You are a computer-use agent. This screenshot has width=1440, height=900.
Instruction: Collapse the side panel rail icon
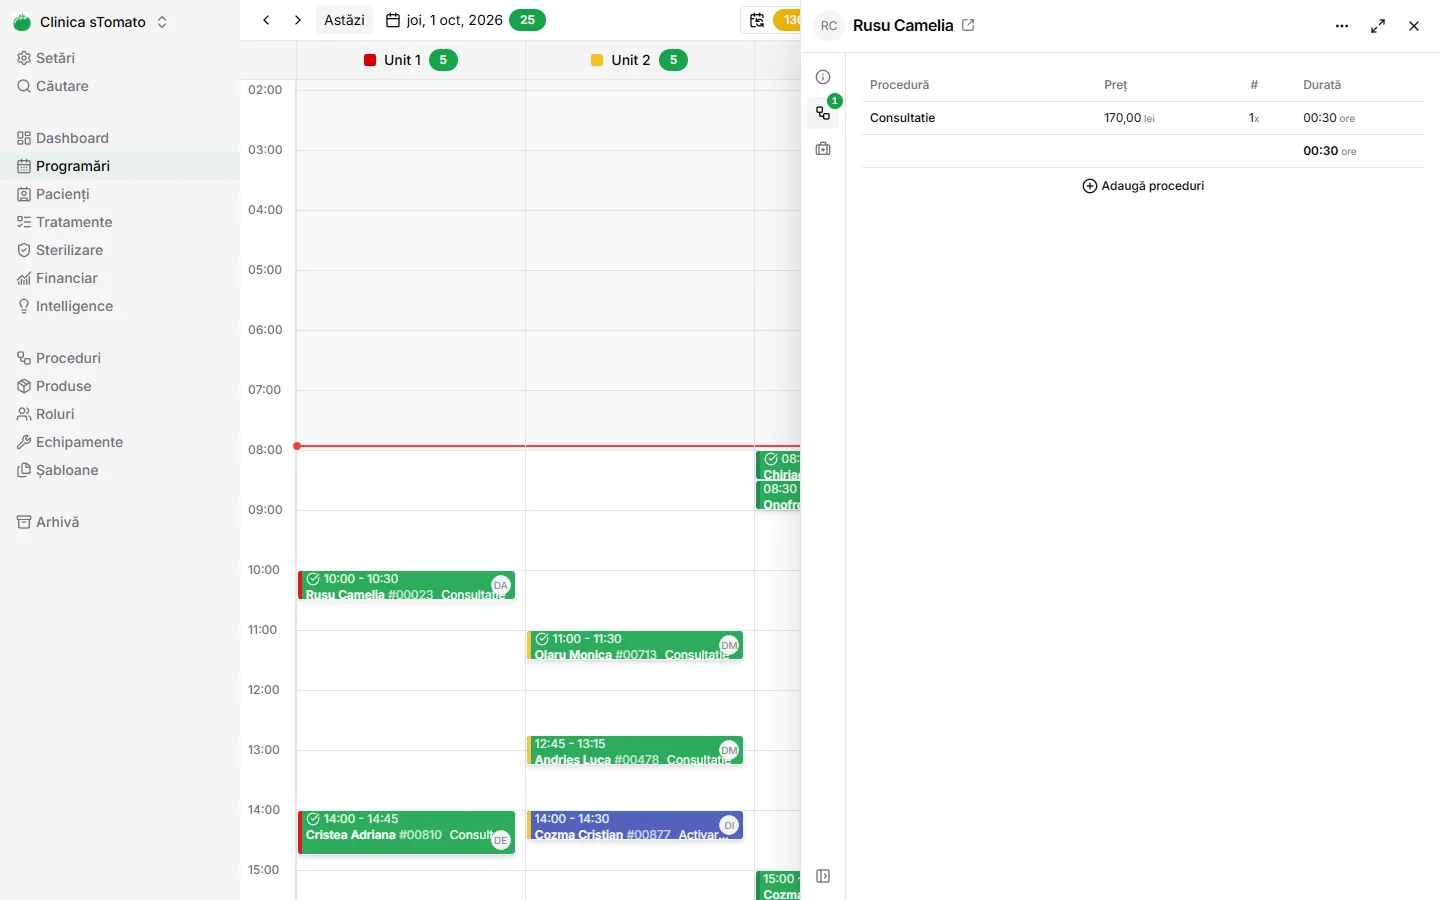pyautogui.click(x=823, y=877)
